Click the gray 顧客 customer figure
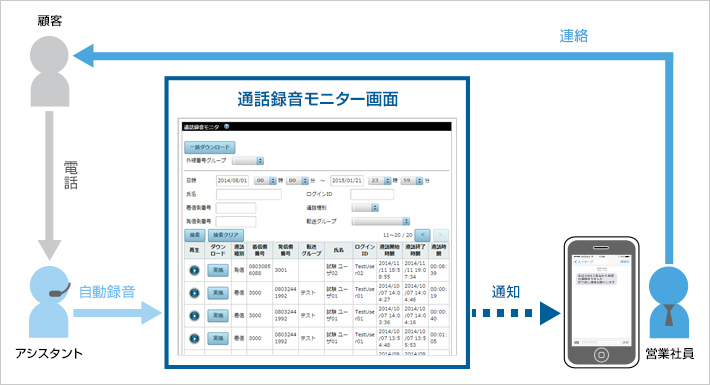Viewport: 710px width, 385px height. (49, 72)
